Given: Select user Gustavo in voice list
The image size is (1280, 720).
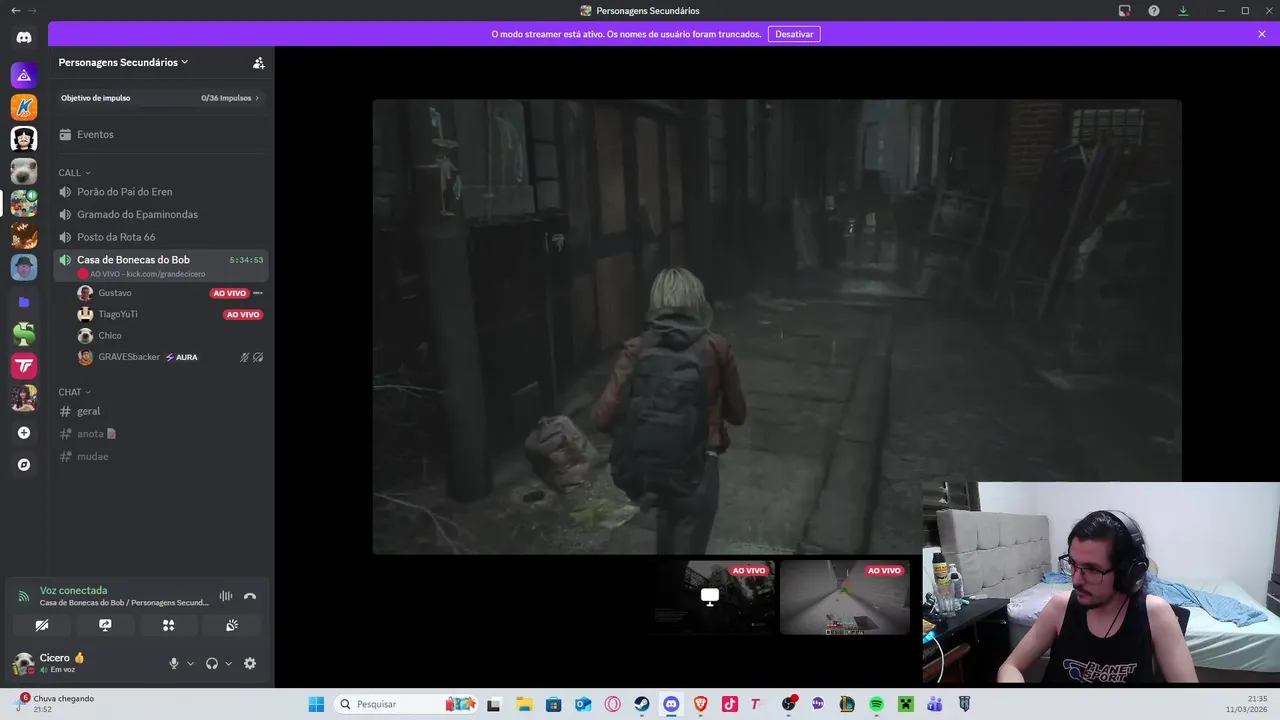Looking at the screenshot, I should [x=115, y=293].
